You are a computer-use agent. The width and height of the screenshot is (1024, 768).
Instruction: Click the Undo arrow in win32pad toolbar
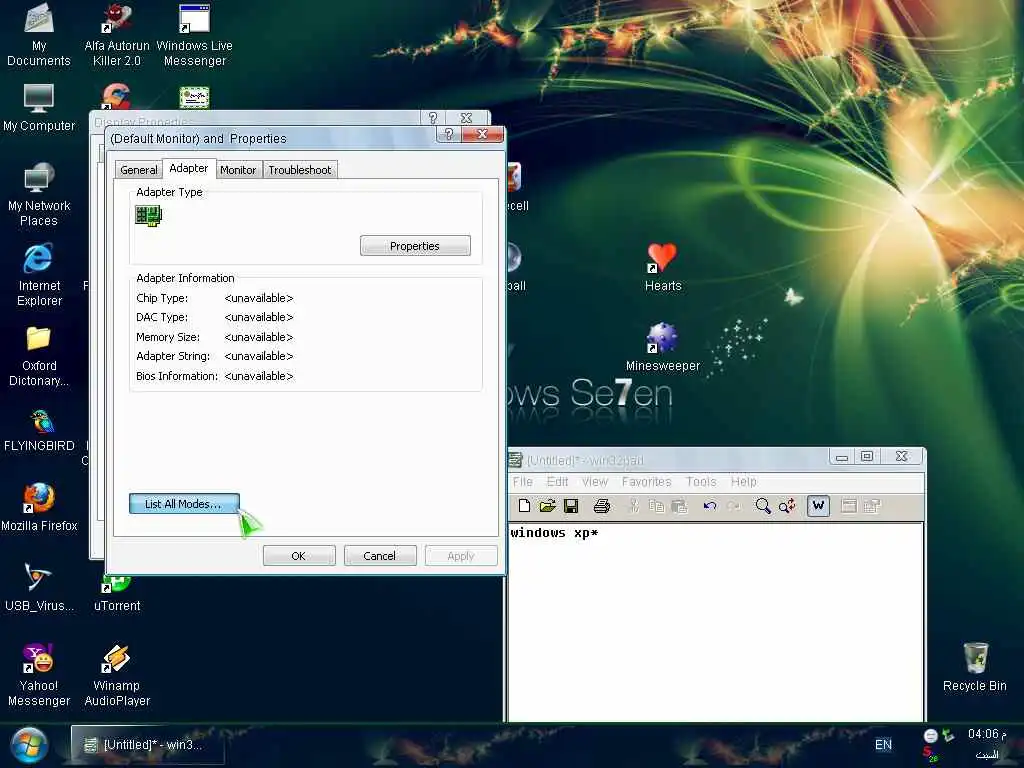pyautogui.click(x=710, y=505)
